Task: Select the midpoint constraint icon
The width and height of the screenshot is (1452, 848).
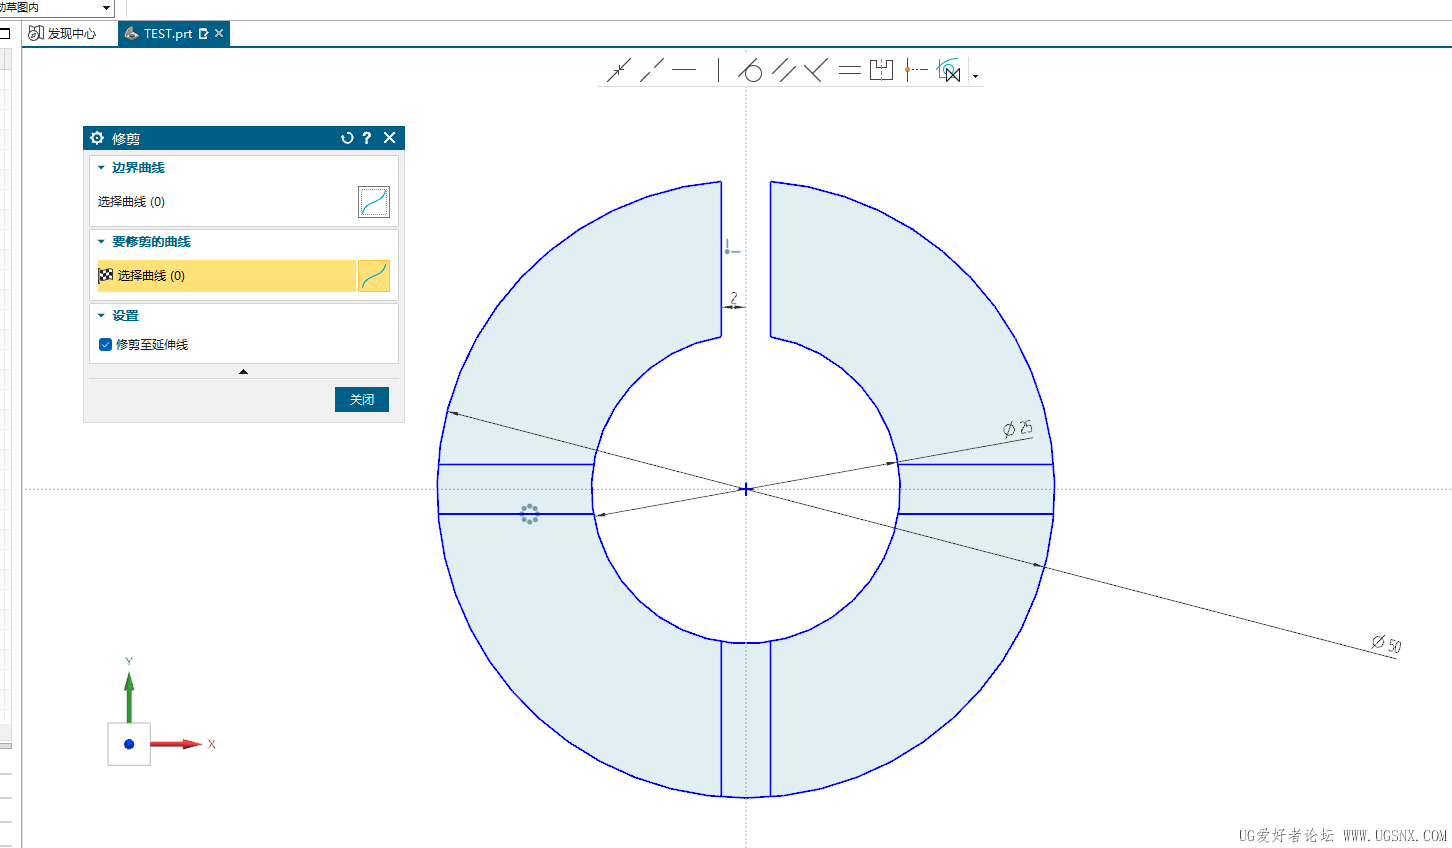Action: coord(619,70)
